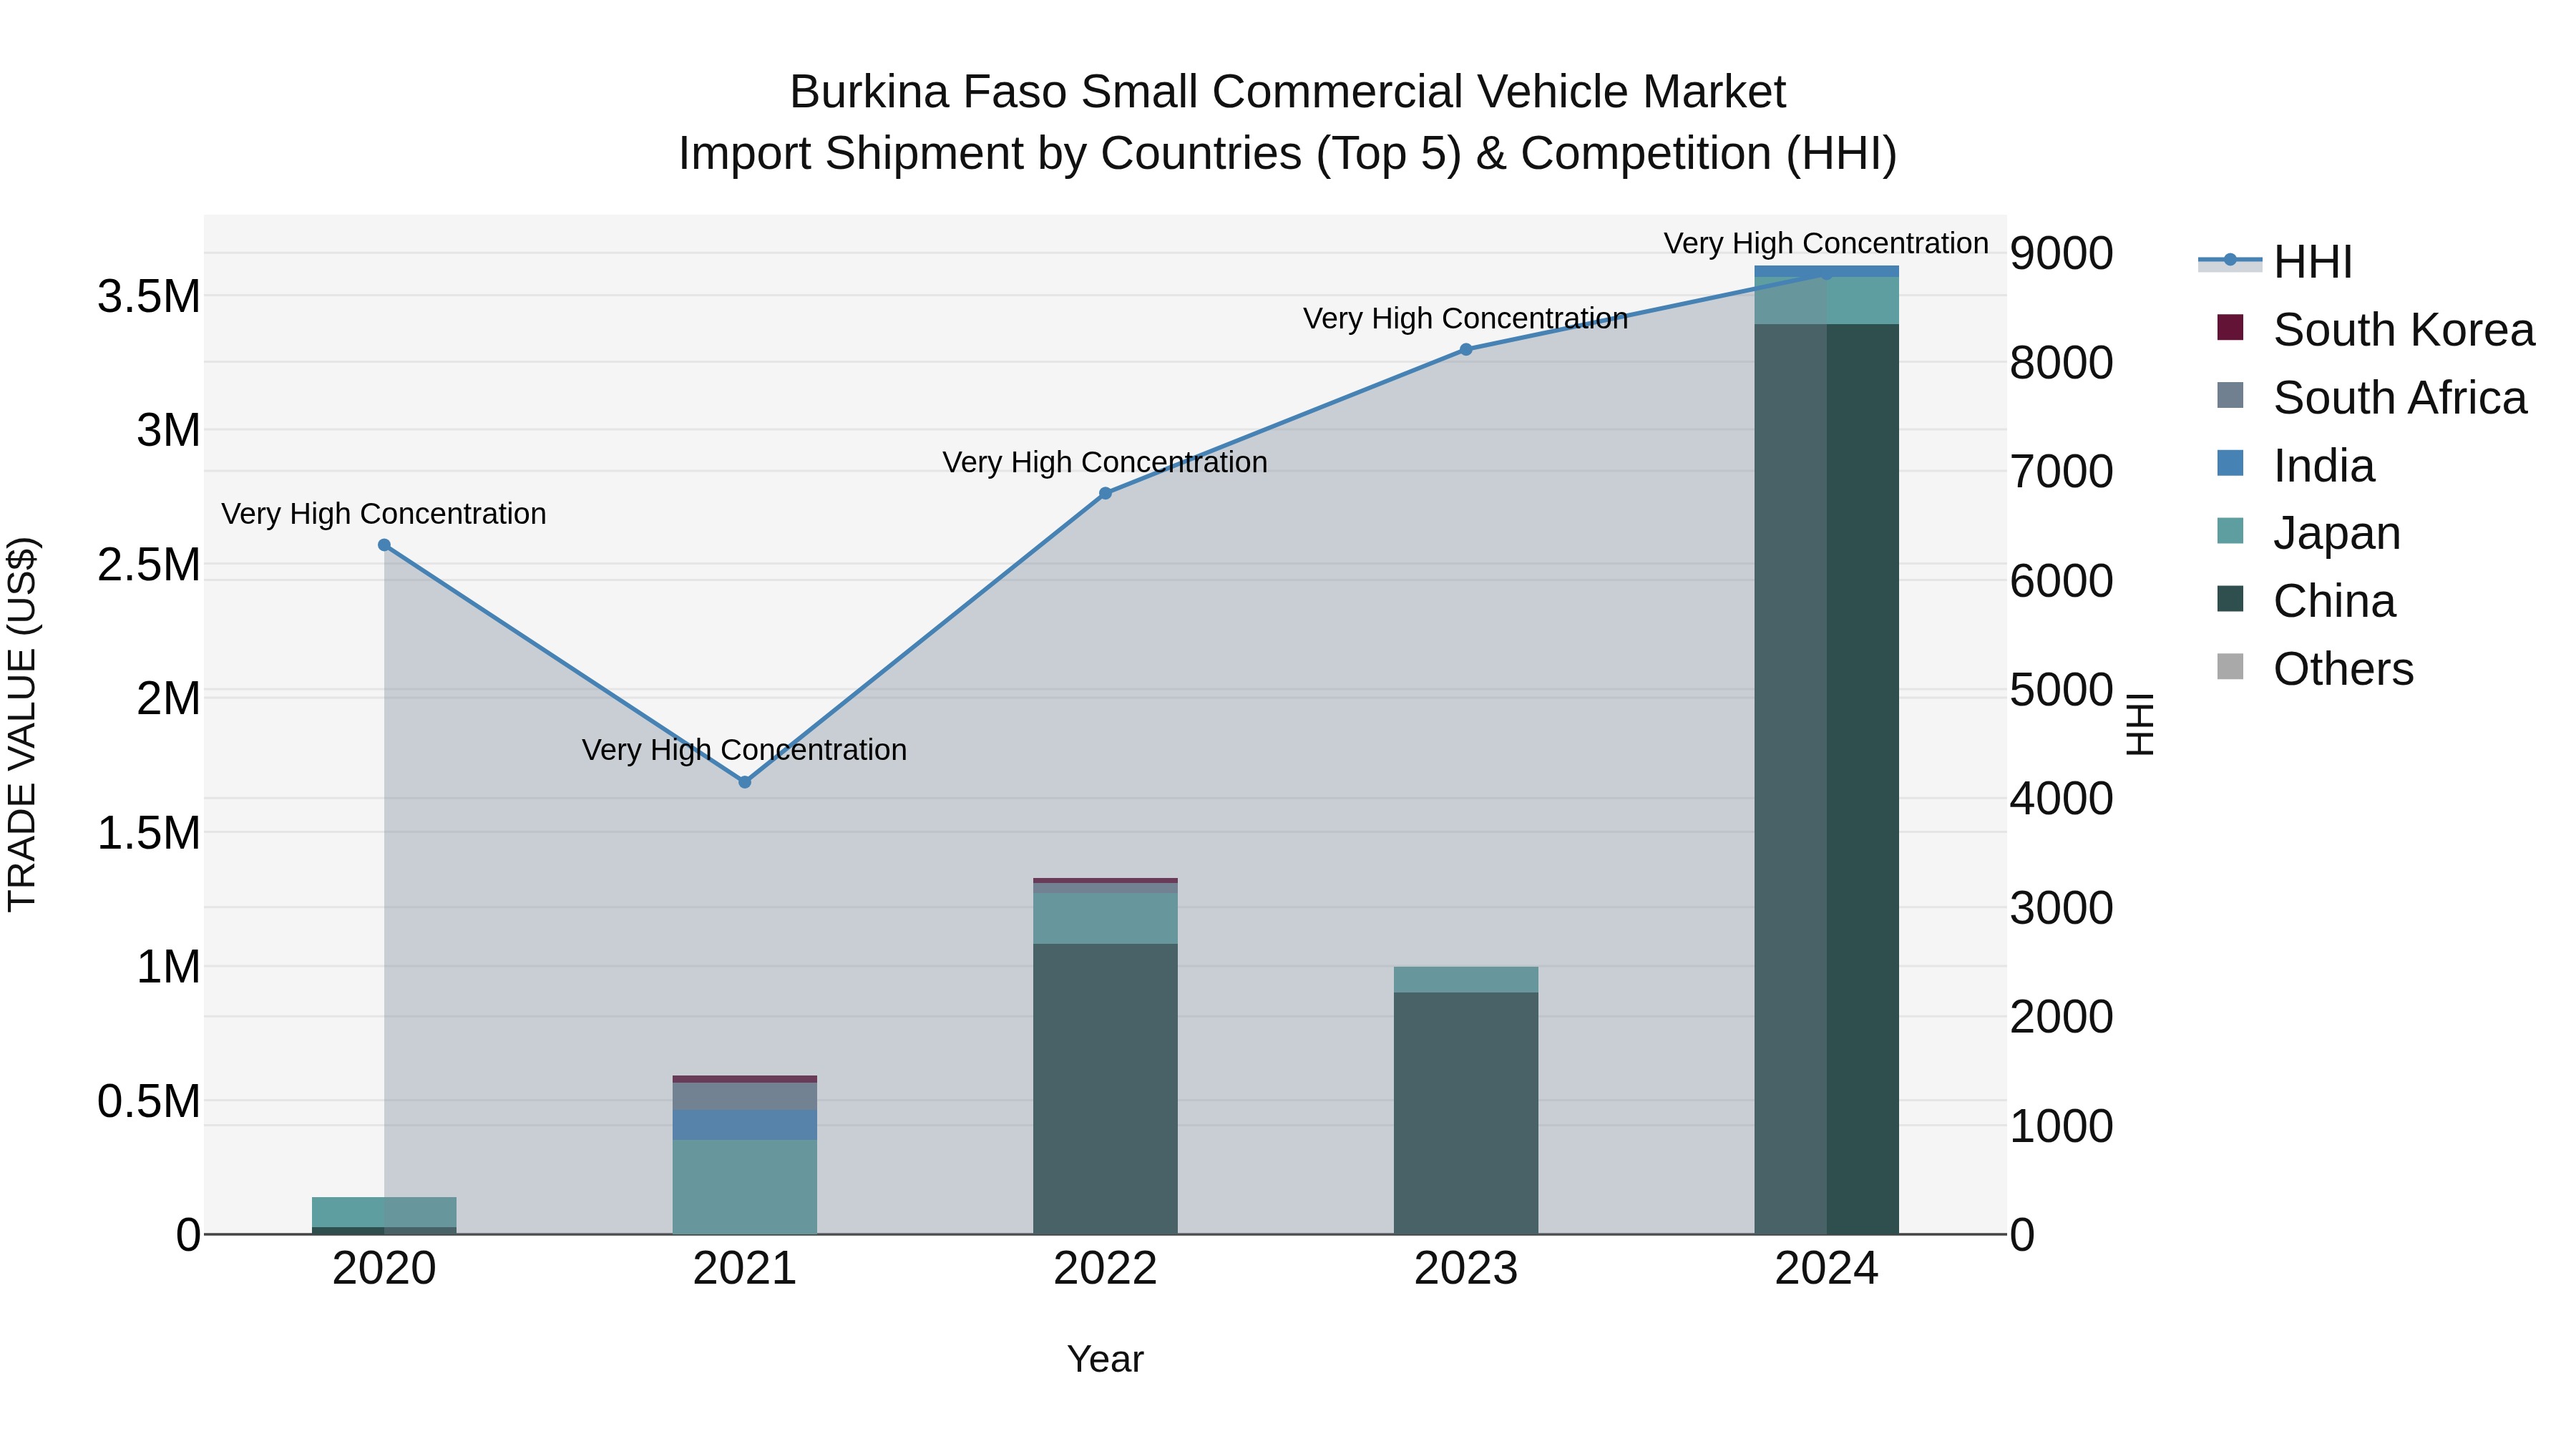Click the 2020 x-axis tick label
2576x1449 pixels.
384,1269
